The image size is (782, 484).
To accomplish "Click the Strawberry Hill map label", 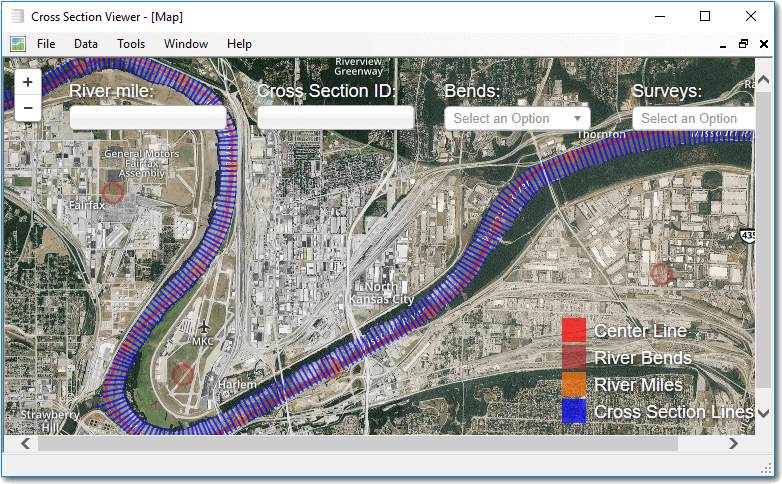I will (50, 421).
